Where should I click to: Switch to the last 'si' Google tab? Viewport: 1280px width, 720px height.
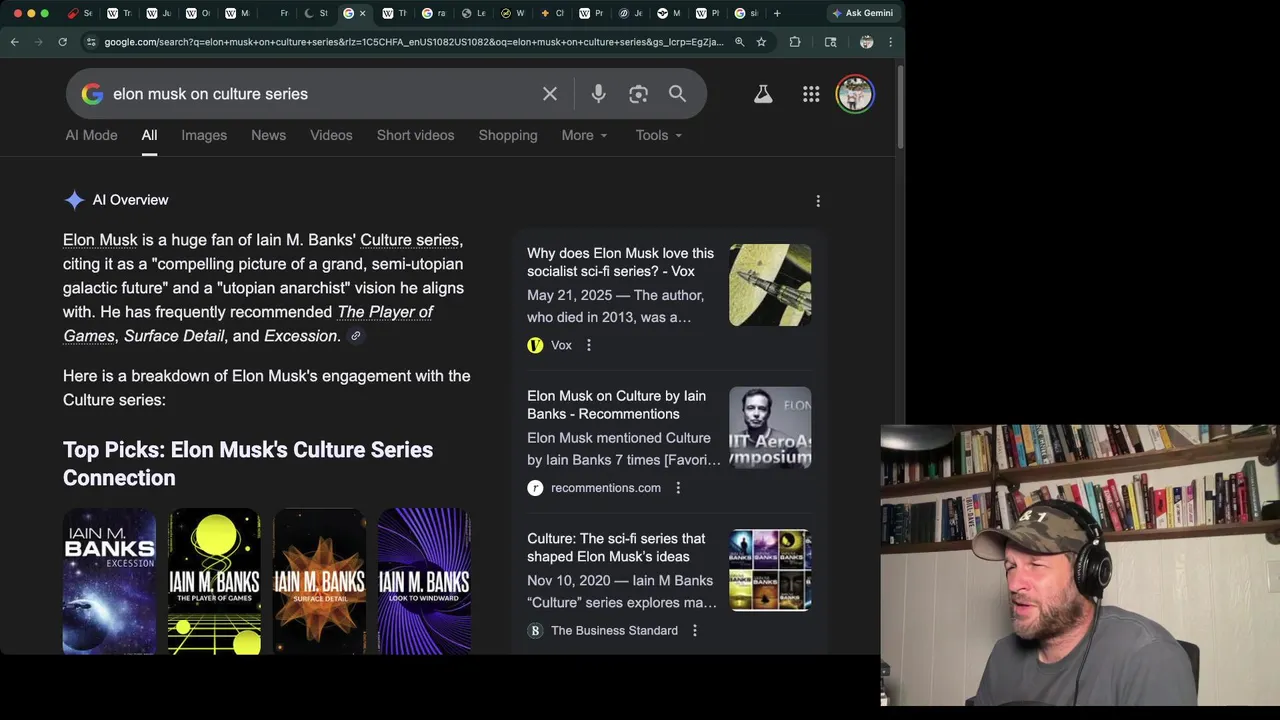747,13
